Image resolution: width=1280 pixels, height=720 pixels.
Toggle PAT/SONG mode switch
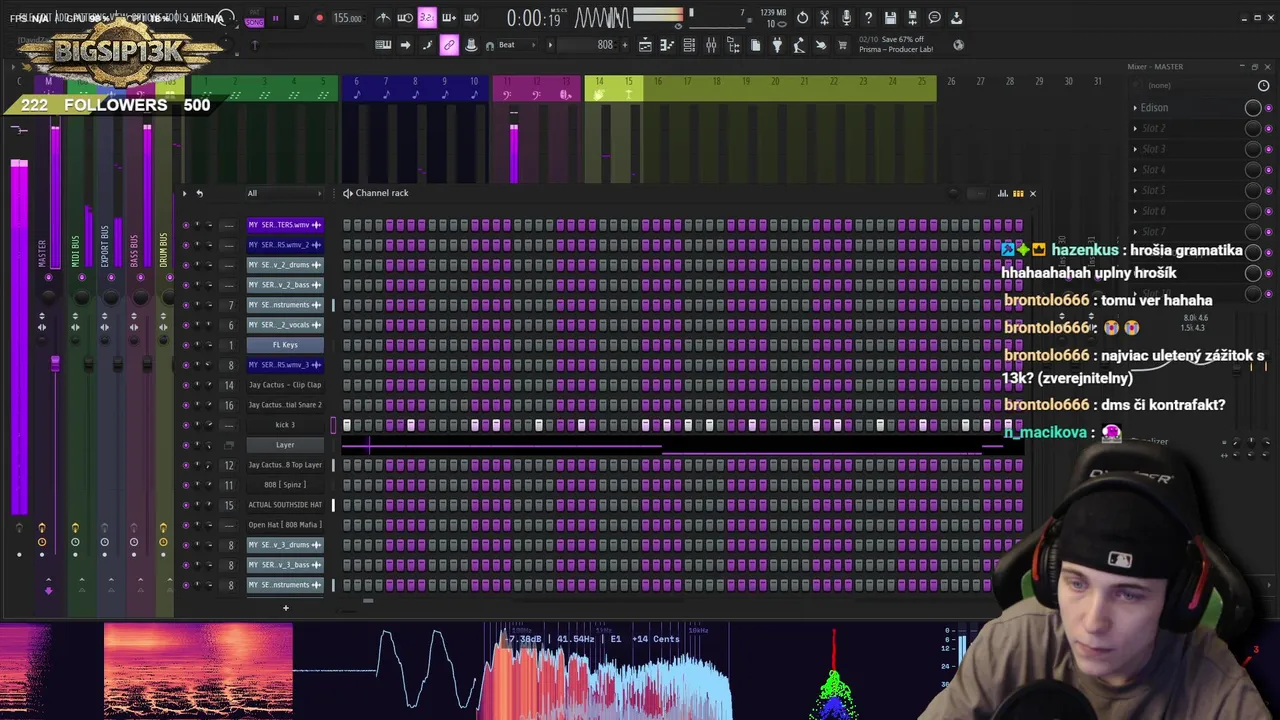pos(254,18)
